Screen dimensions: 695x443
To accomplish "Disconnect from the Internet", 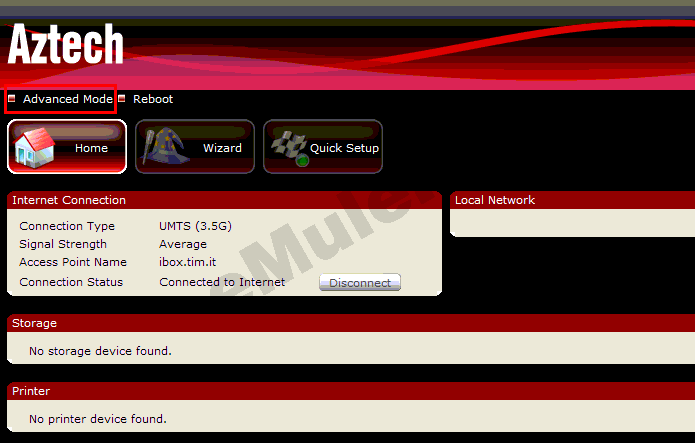I will (360, 282).
